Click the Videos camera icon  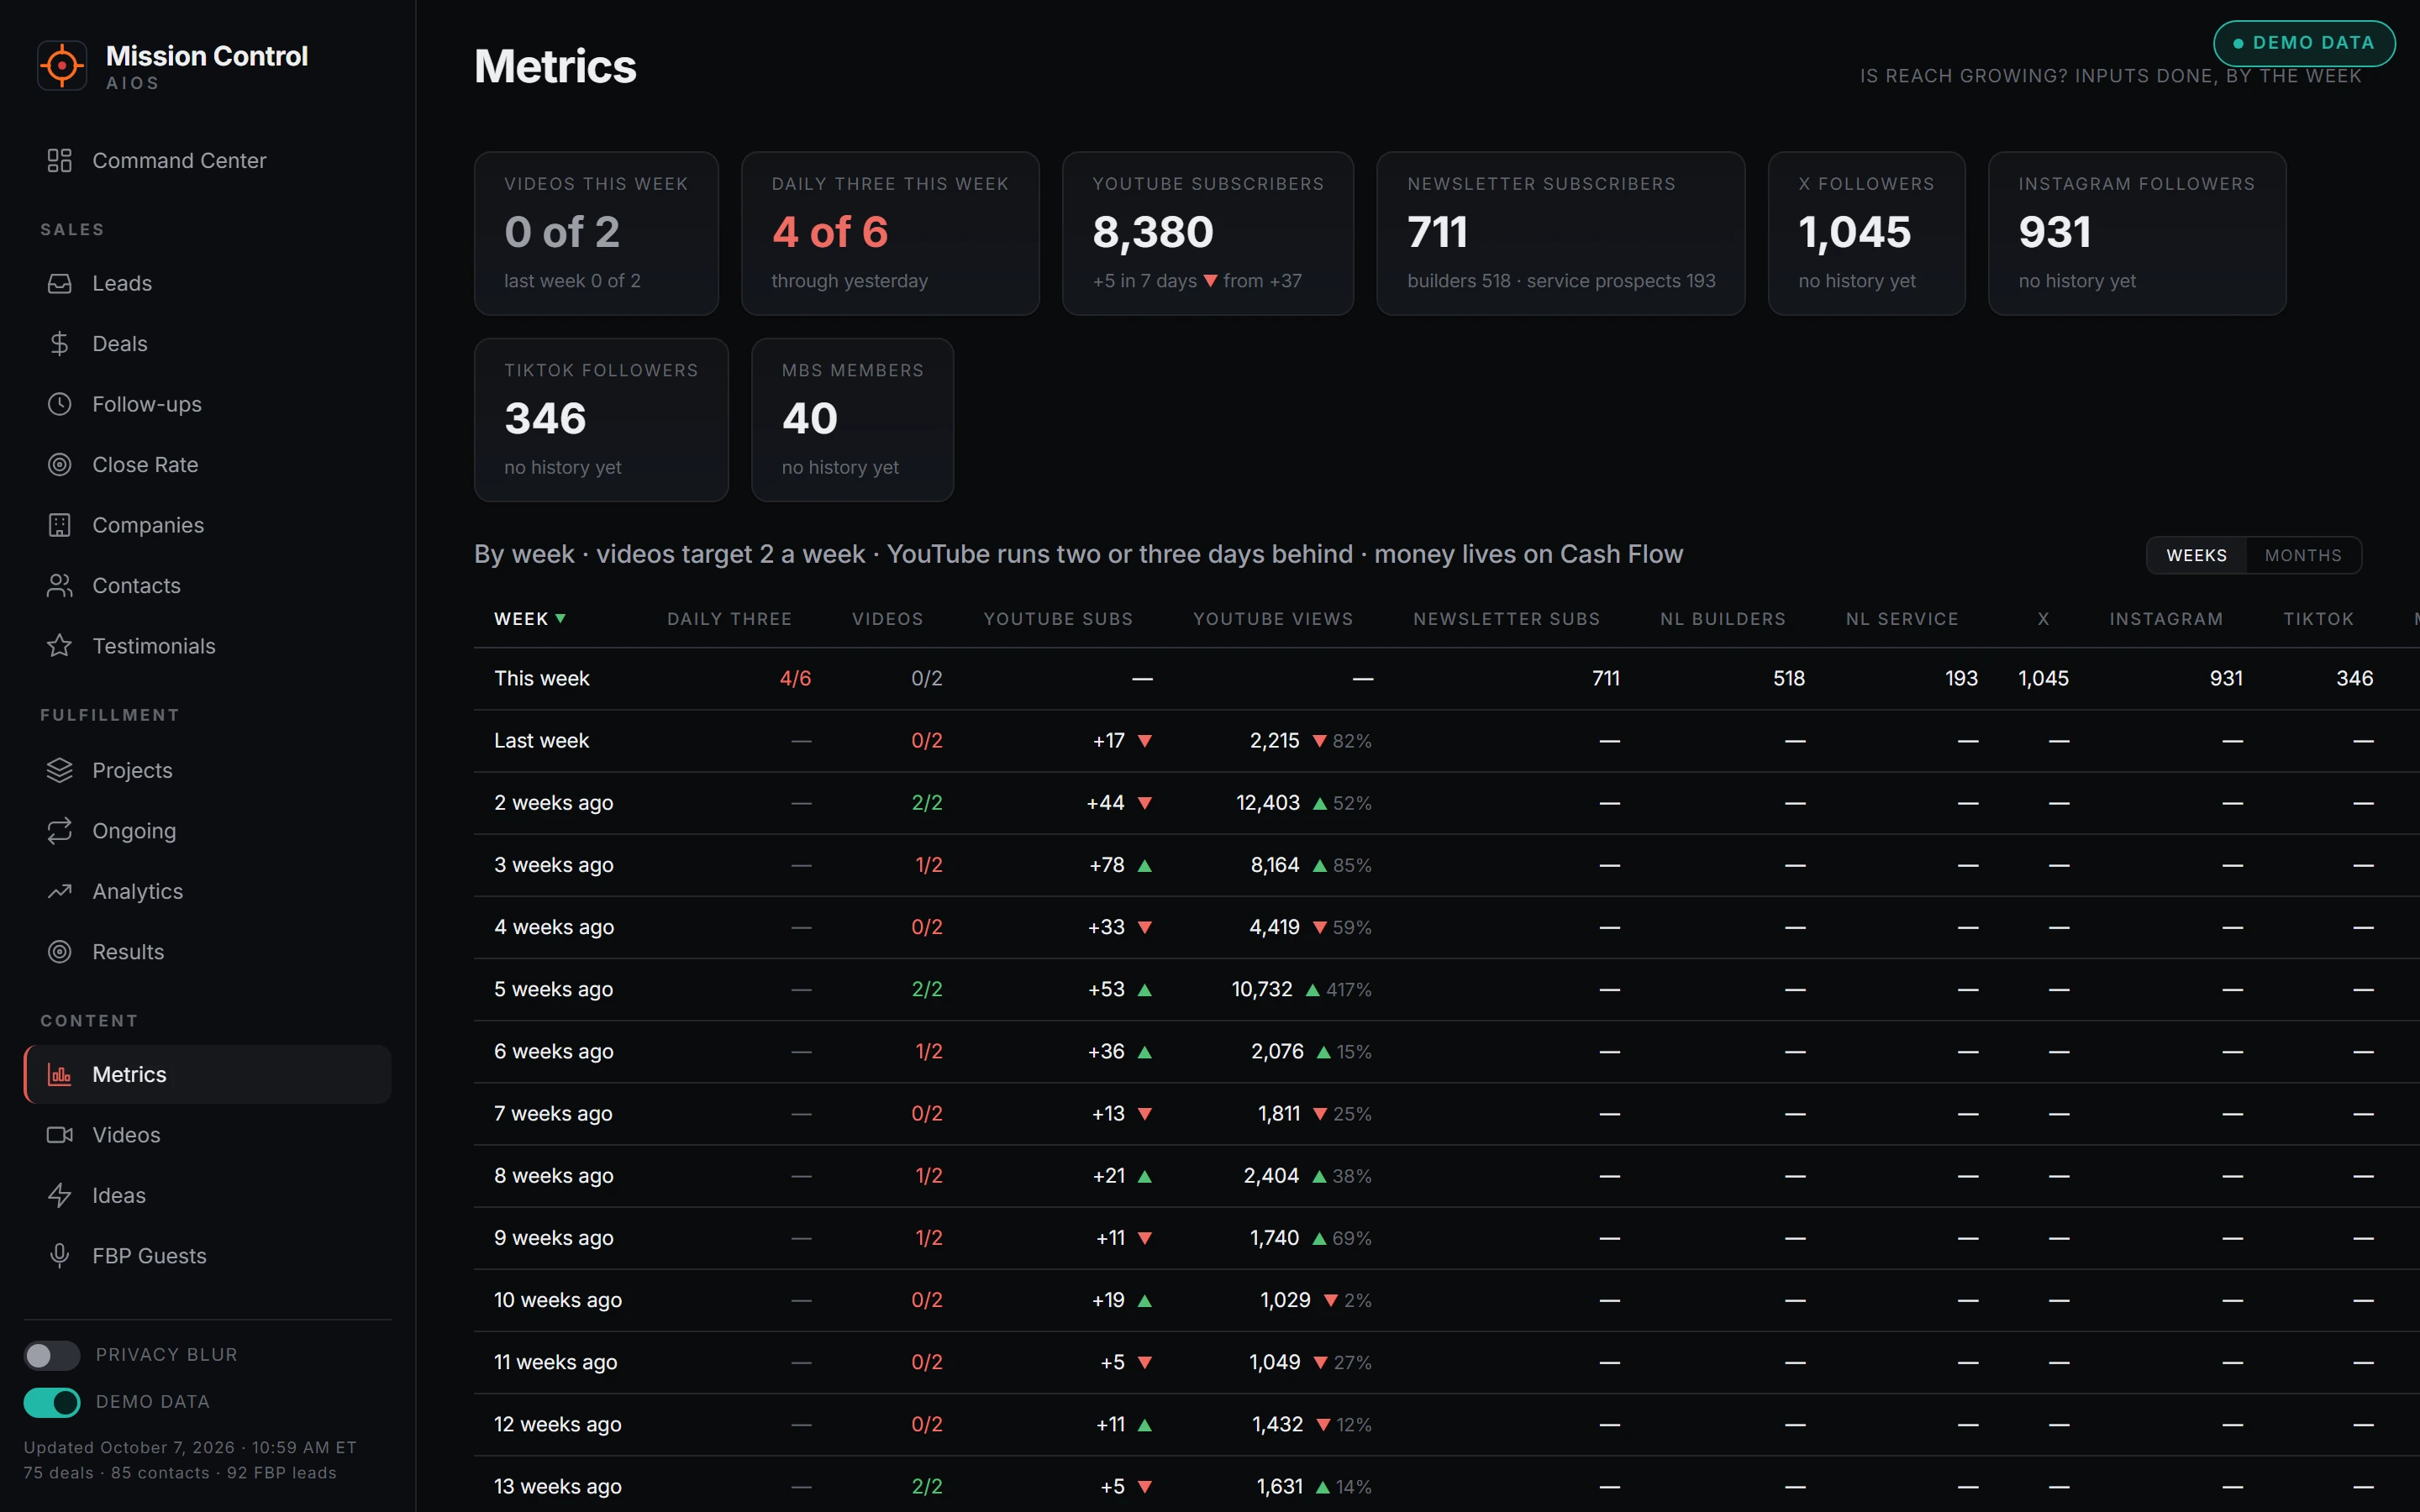tap(60, 1135)
